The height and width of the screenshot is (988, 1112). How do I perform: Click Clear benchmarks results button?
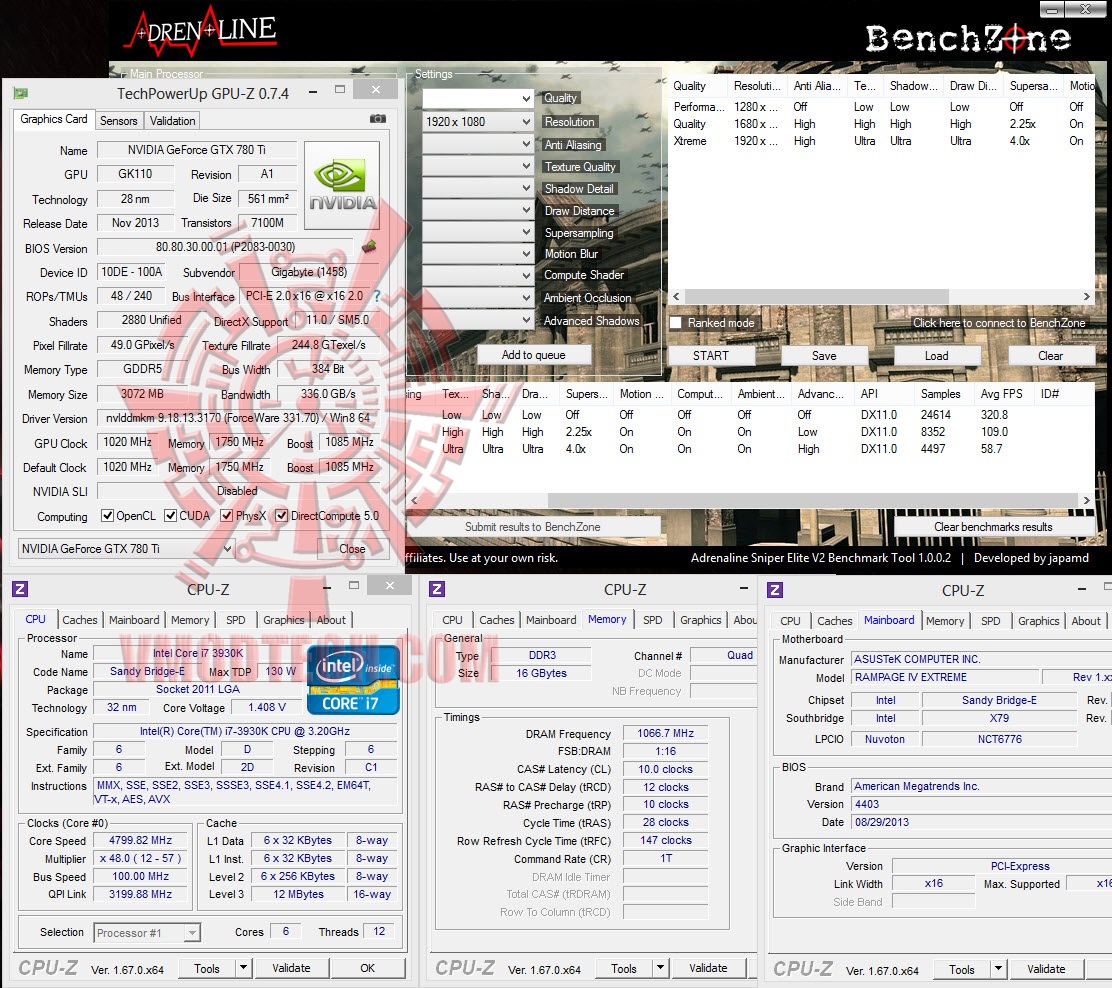(x=993, y=526)
